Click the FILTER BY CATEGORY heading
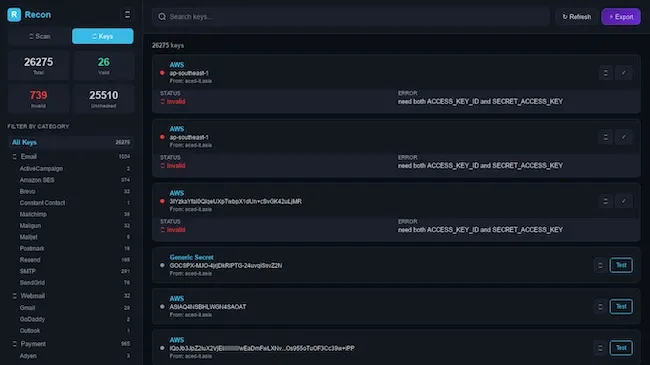Image resolution: width=650 pixels, height=365 pixels. coord(38,127)
